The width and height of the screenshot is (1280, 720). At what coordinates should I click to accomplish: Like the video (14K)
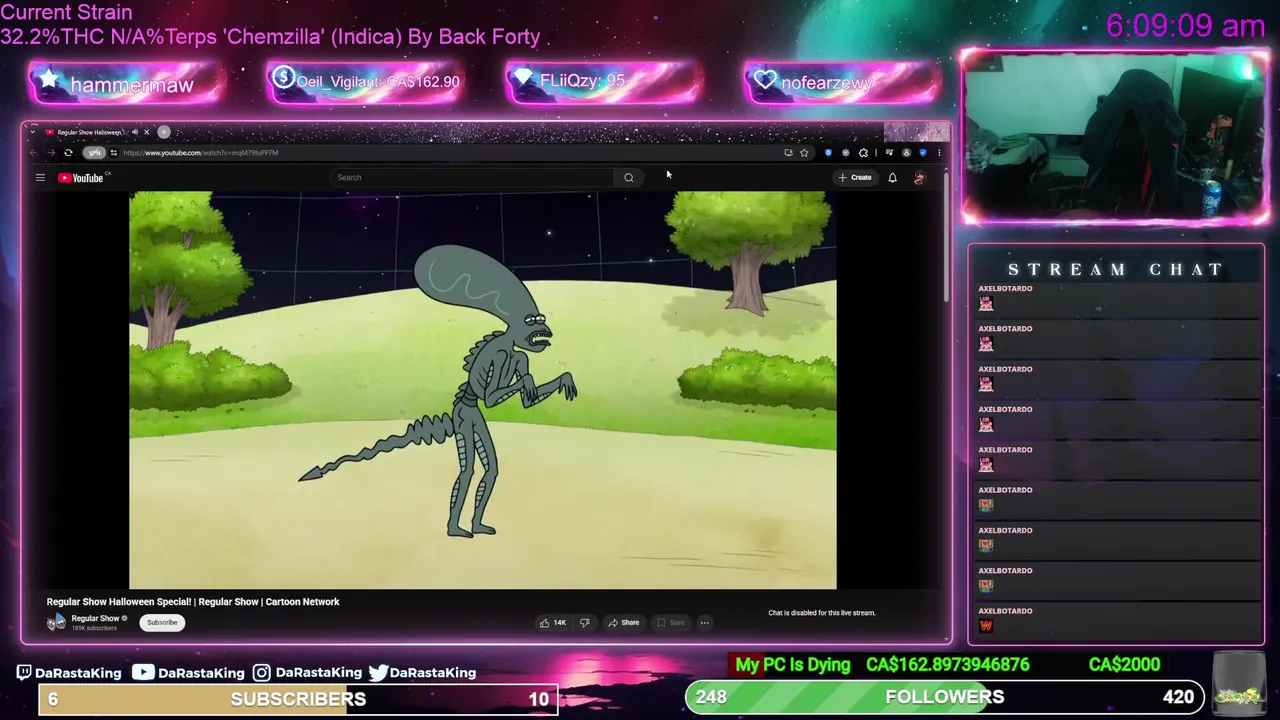(553, 622)
